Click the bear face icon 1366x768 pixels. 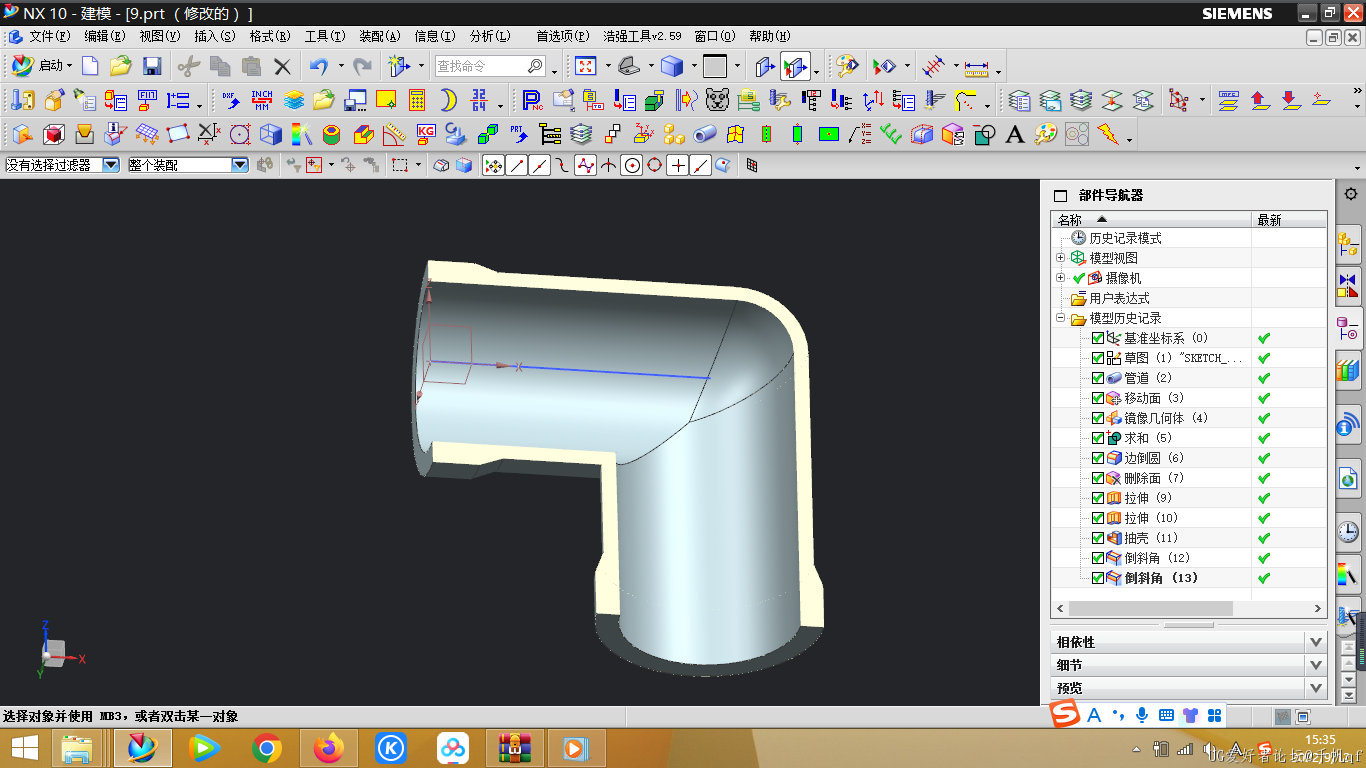(x=717, y=100)
